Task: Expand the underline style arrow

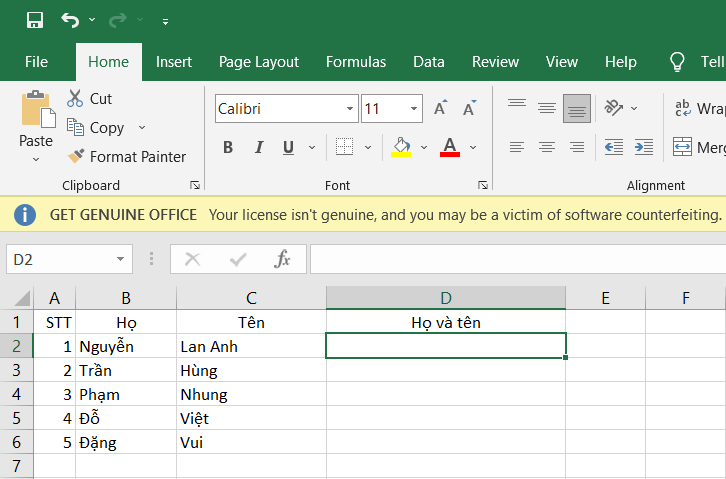Action: [x=312, y=147]
